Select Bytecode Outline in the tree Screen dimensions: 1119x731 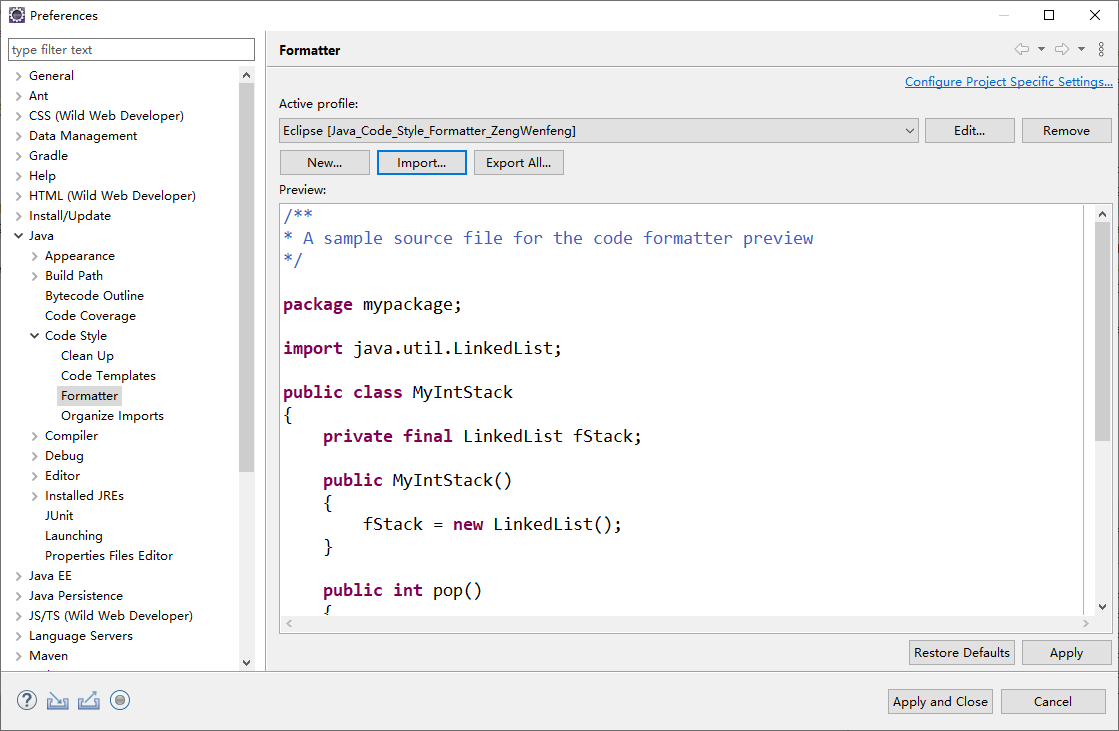tap(94, 296)
